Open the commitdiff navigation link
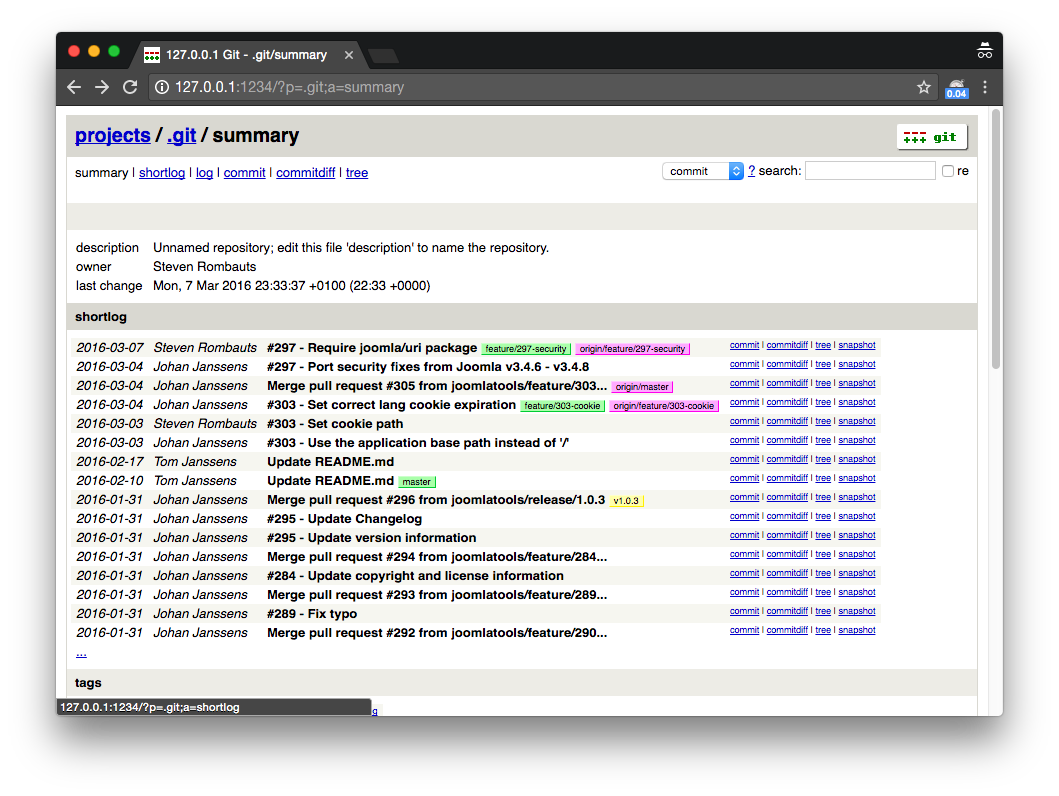Screen dimensions: 1059x796 305,173
